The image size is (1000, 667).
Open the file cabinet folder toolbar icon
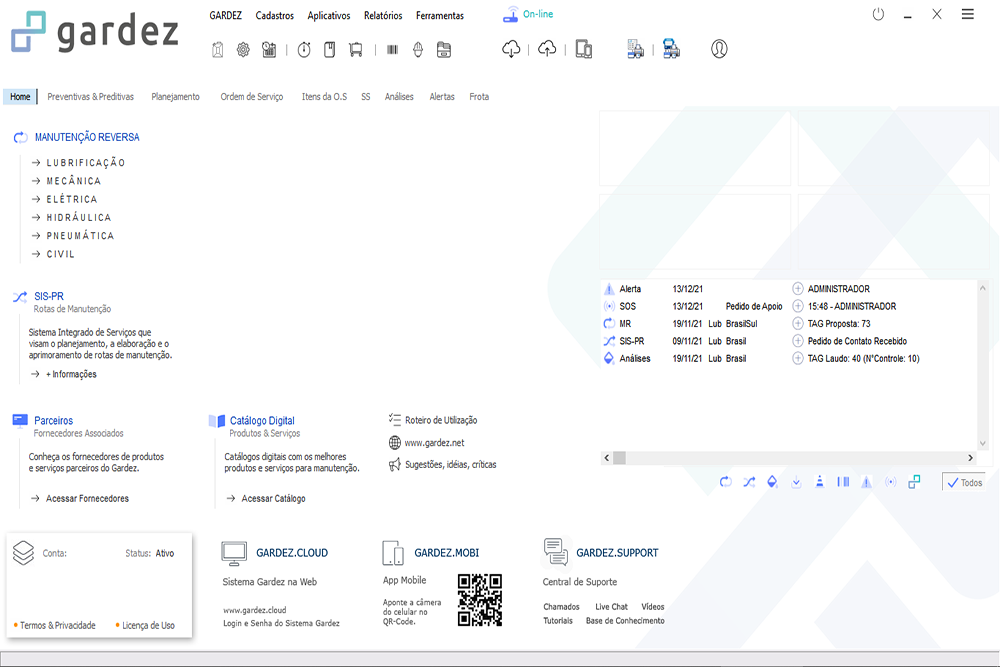(x=444, y=49)
